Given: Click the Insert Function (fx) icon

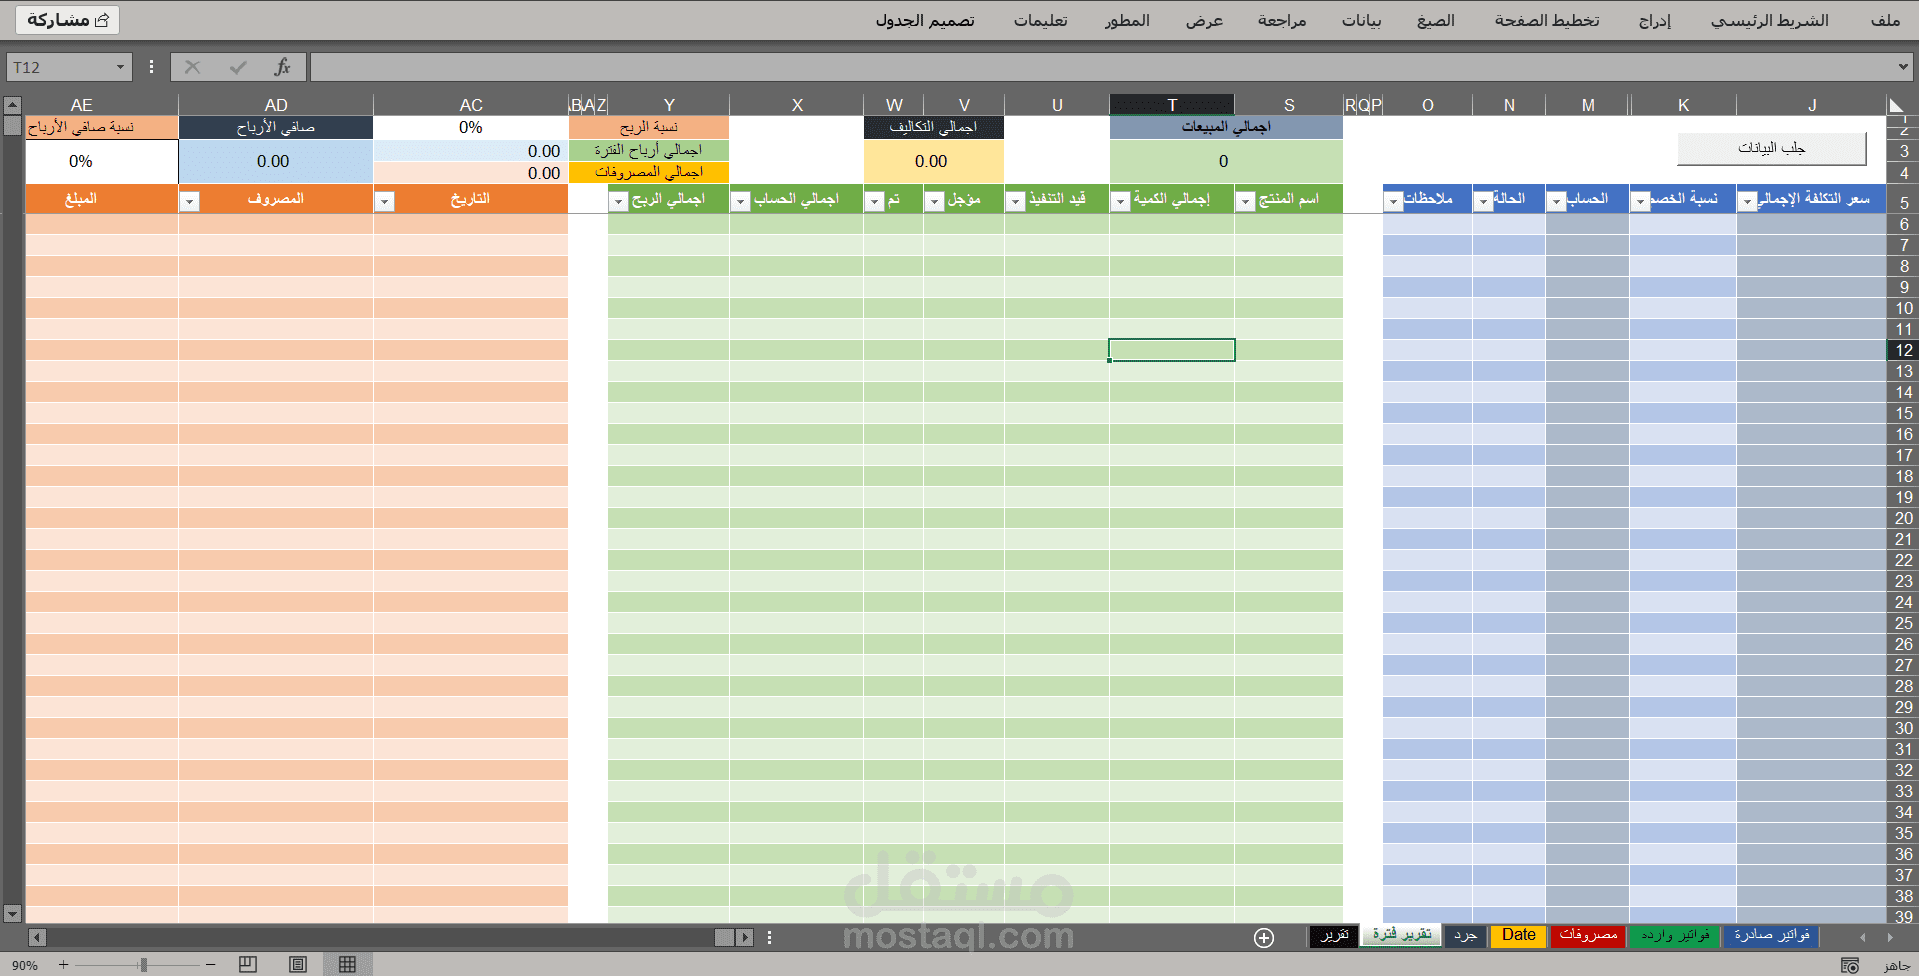Looking at the screenshot, I should click(x=283, y=67).
